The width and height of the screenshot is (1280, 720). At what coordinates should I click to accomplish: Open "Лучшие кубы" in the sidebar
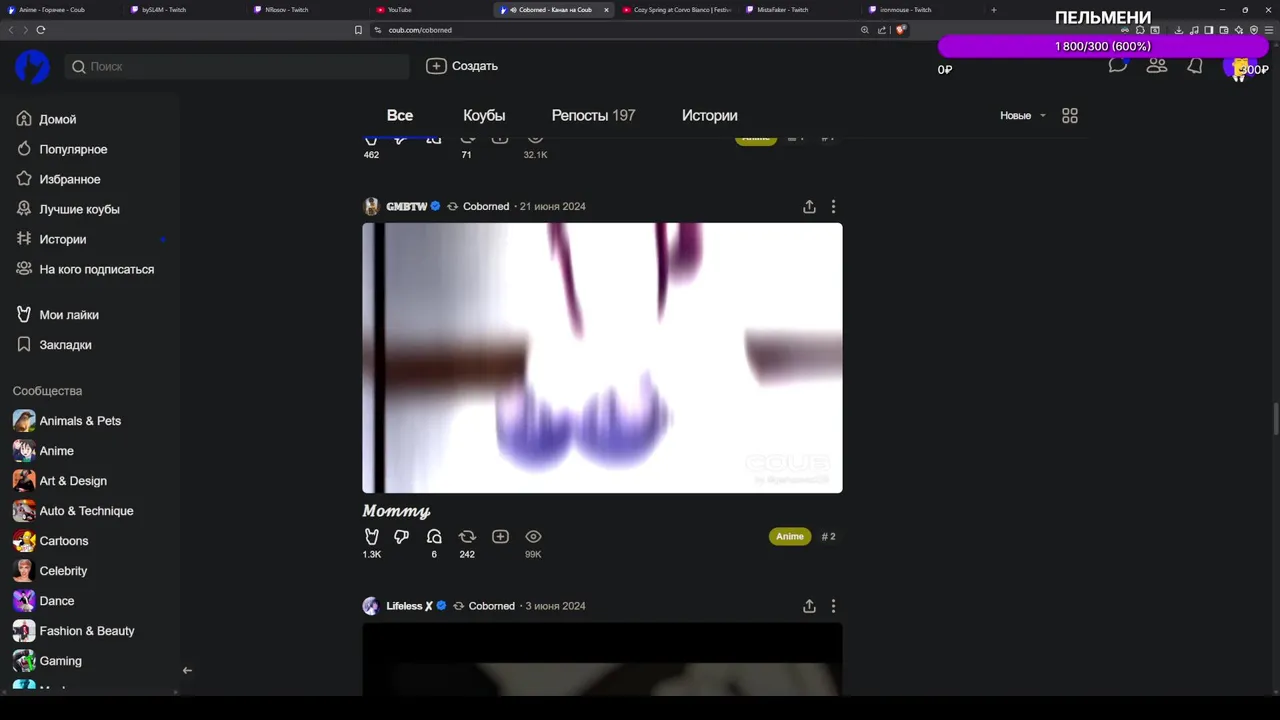(79, 209)
